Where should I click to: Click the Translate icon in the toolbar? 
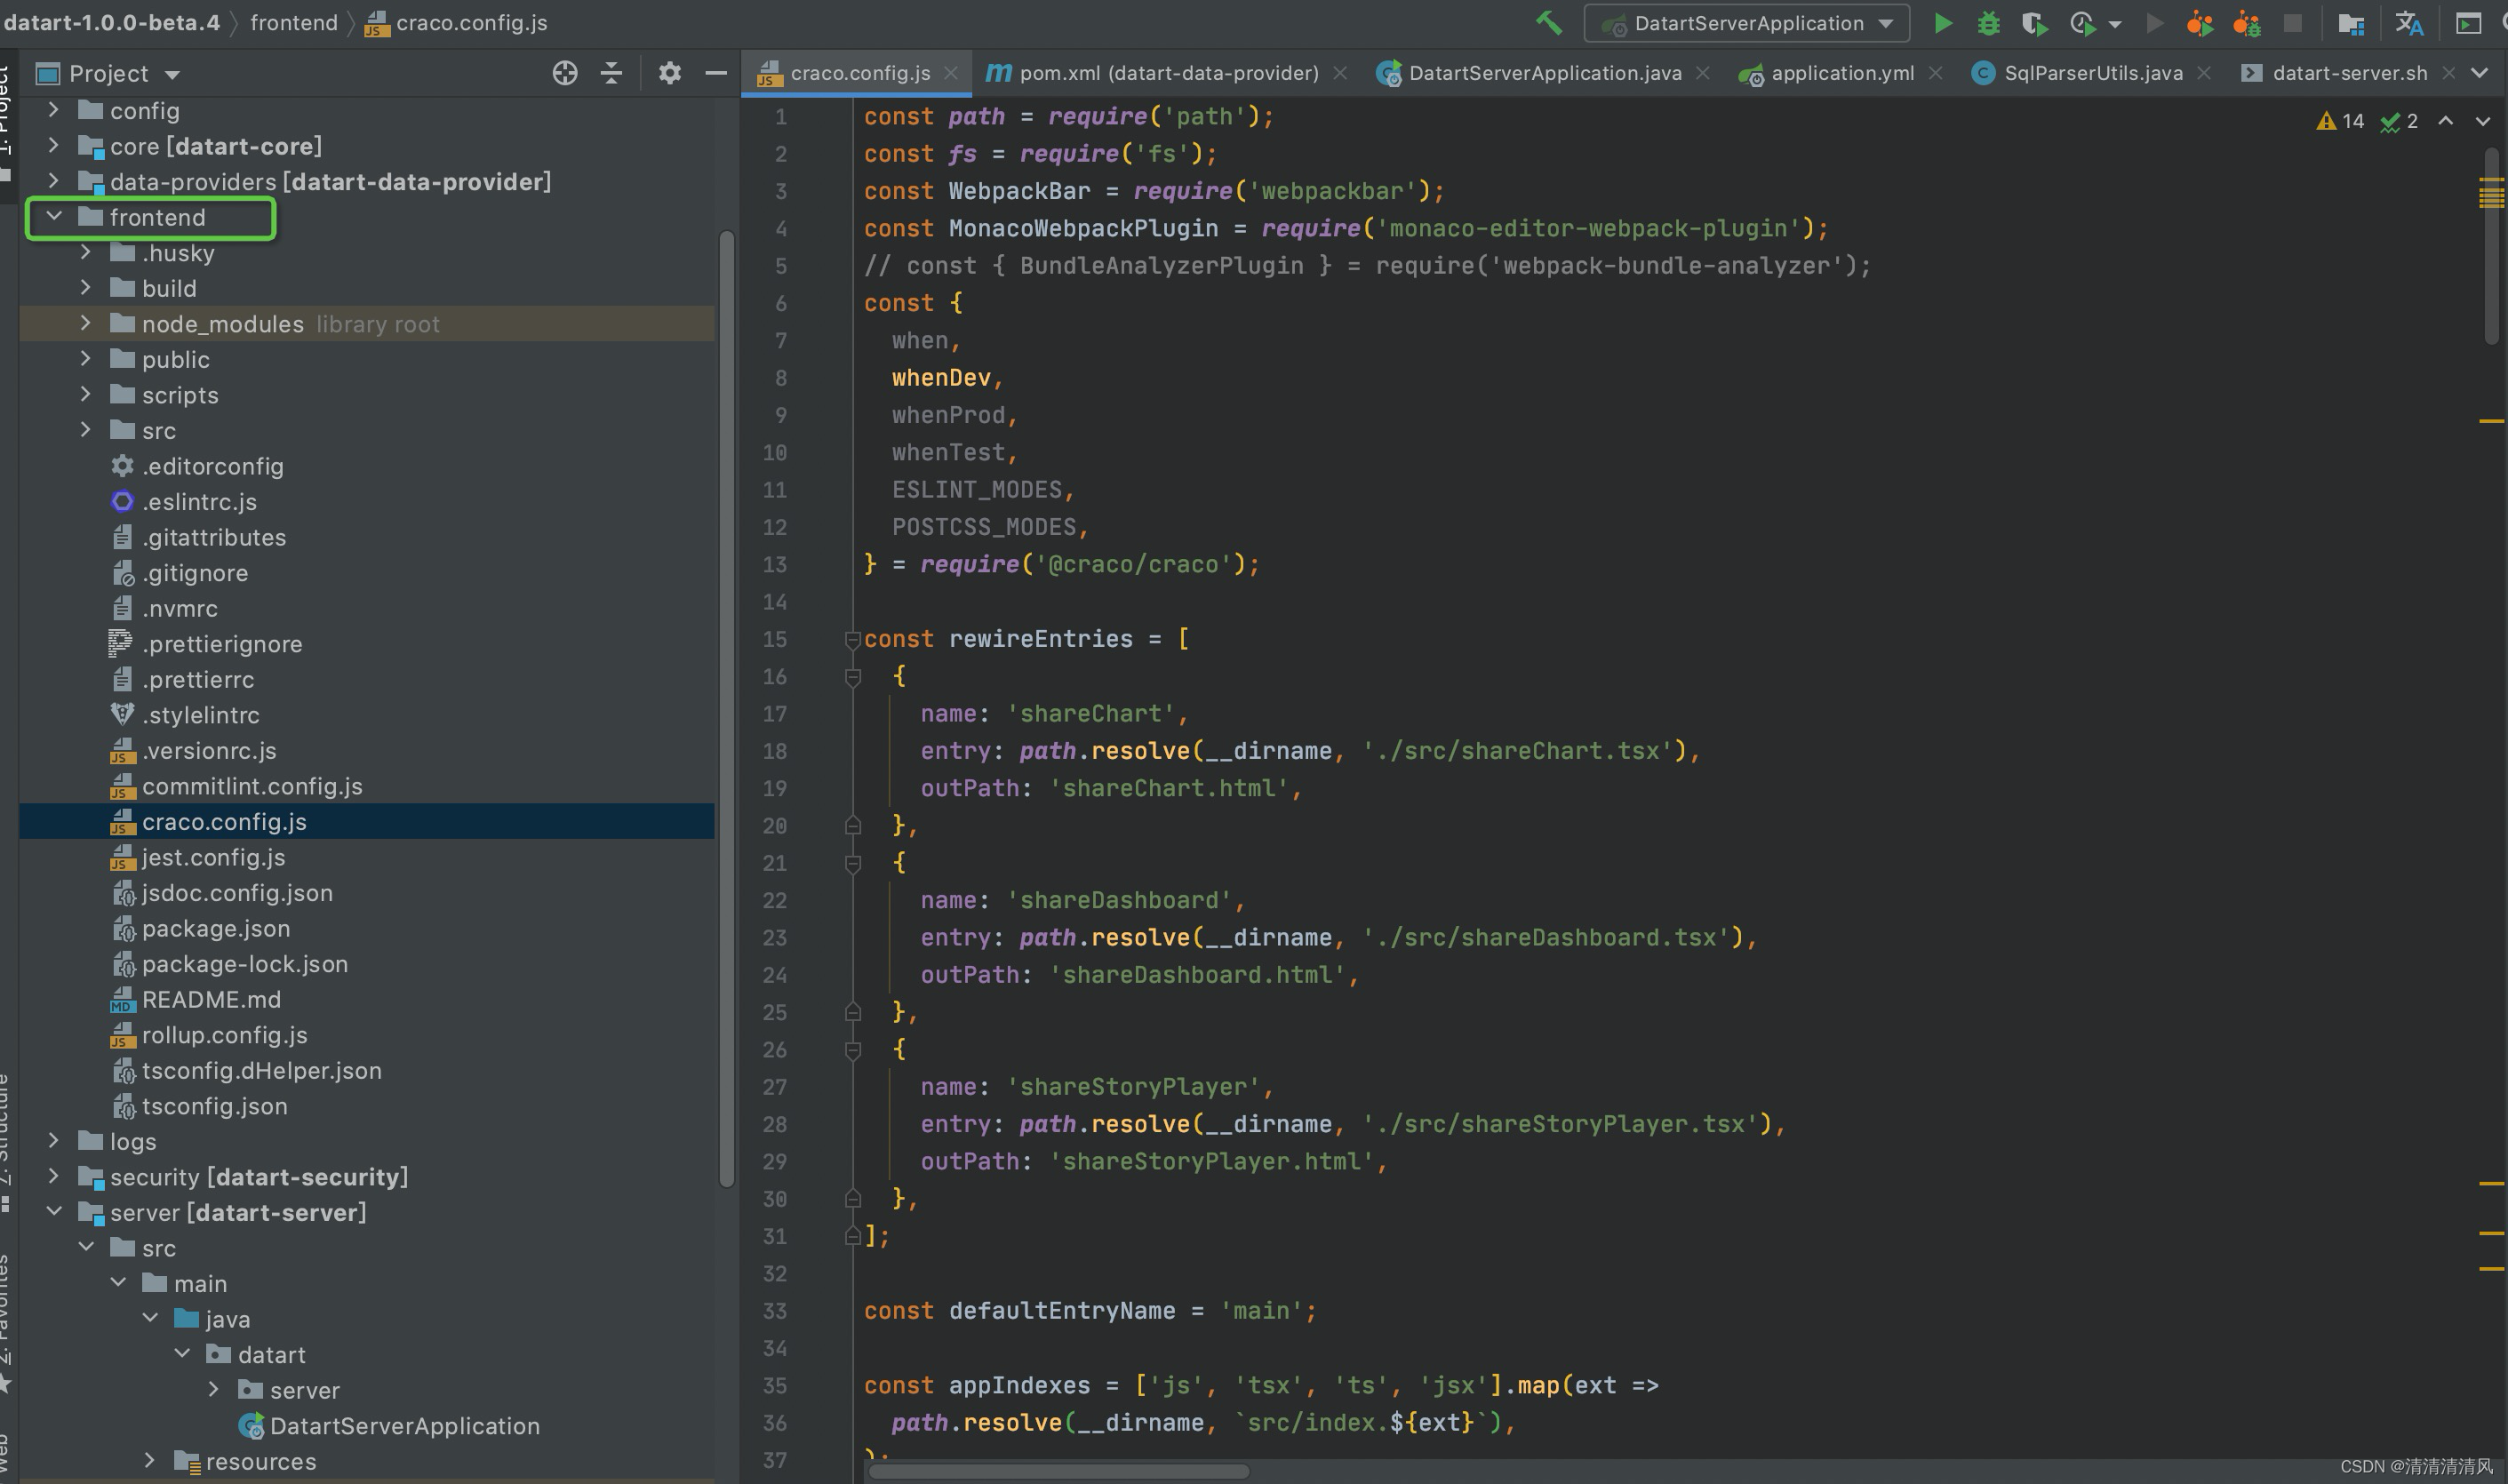click(2408, 23)
